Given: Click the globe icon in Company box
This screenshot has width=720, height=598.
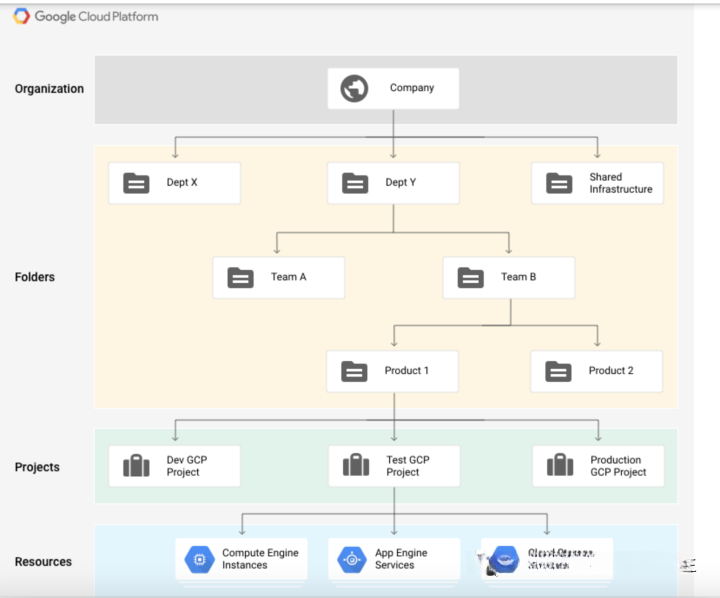Looking at the screenshot, I should tap(354, 88).
